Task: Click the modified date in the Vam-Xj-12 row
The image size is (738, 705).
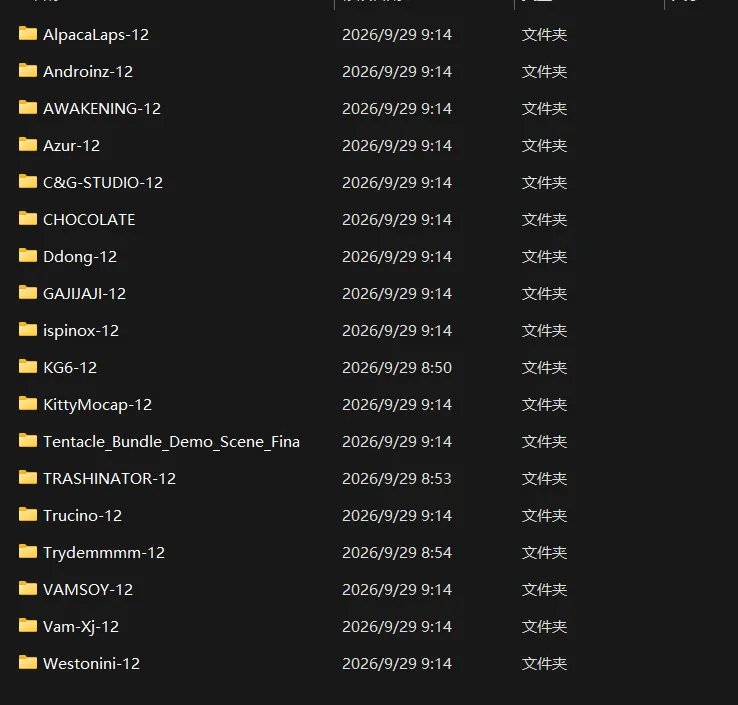Action: [397, 626]
